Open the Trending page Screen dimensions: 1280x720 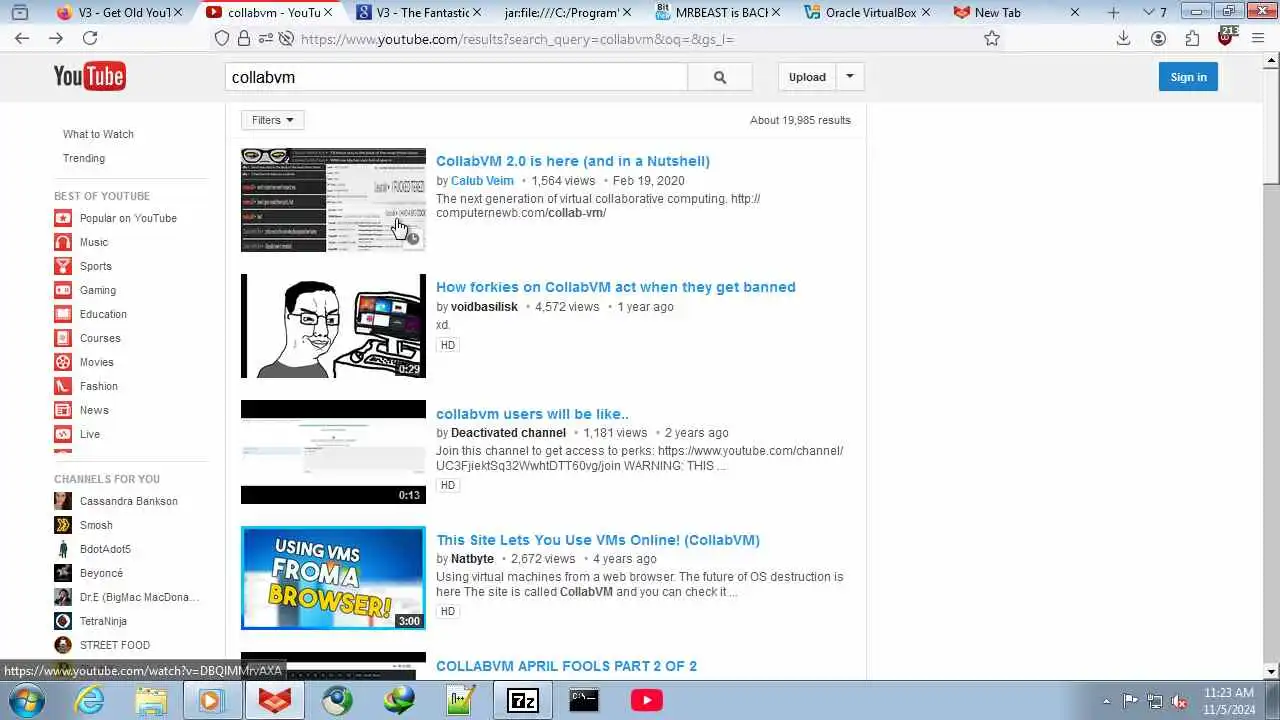(x=84, y=158)
